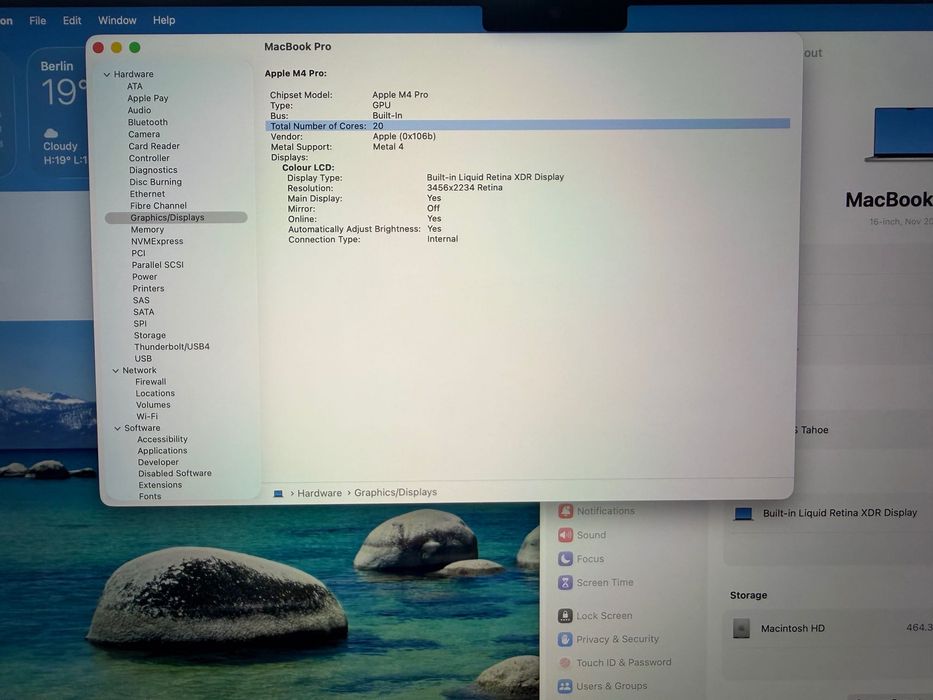Open the Edit menu
The width and height of the screenshot is (933, 700).
72,20
